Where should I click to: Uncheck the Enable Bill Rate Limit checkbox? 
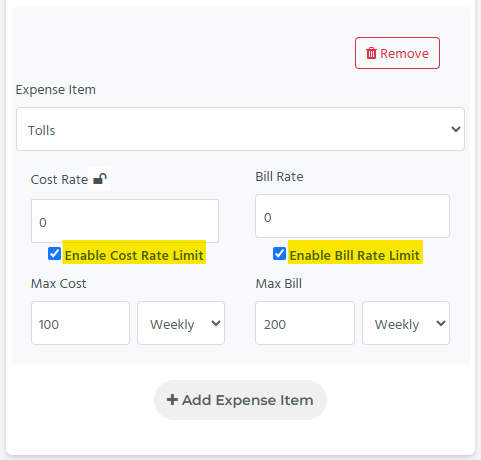pos(279,254)
